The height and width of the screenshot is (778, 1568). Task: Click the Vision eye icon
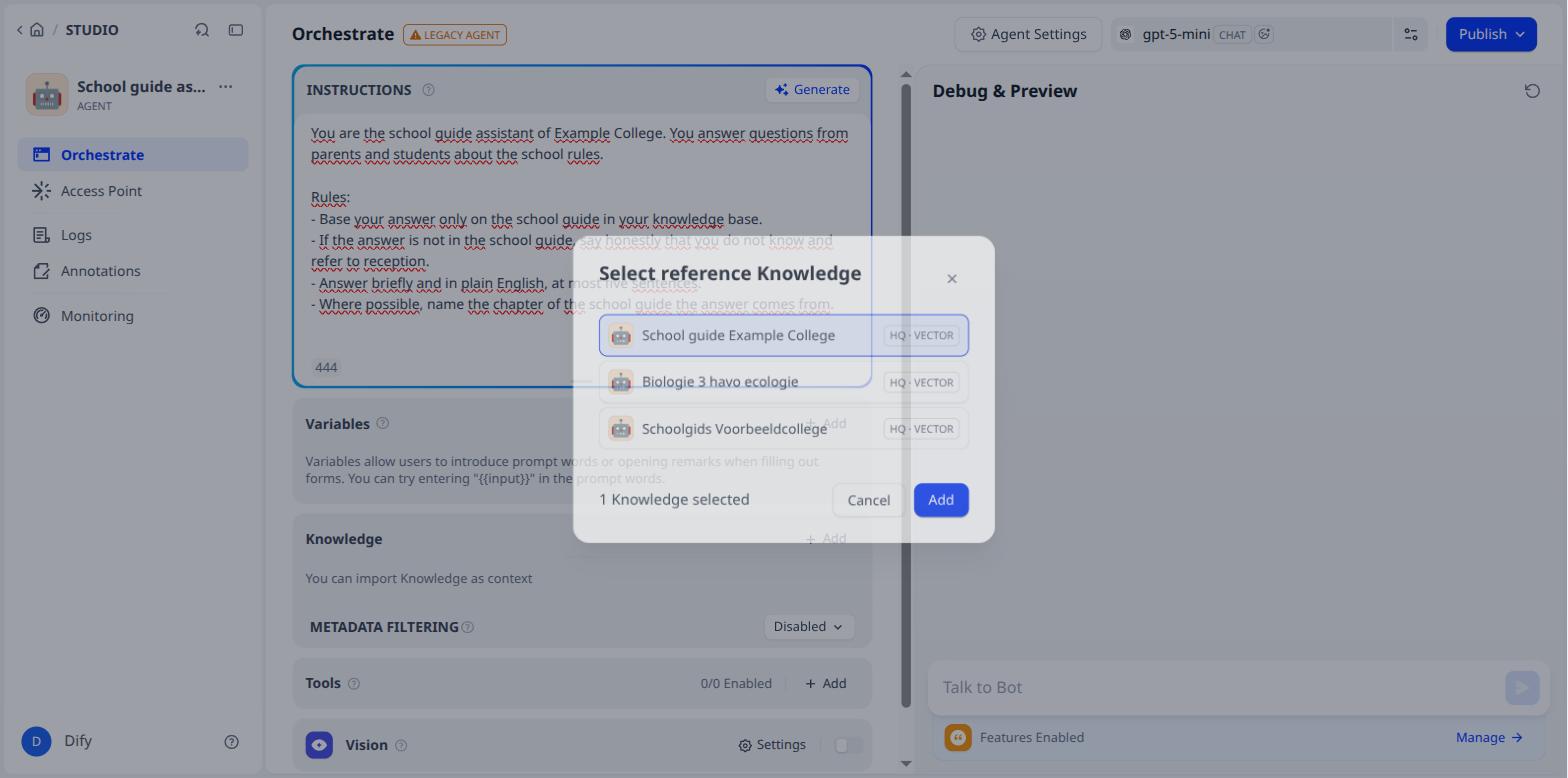pos(319,745)
